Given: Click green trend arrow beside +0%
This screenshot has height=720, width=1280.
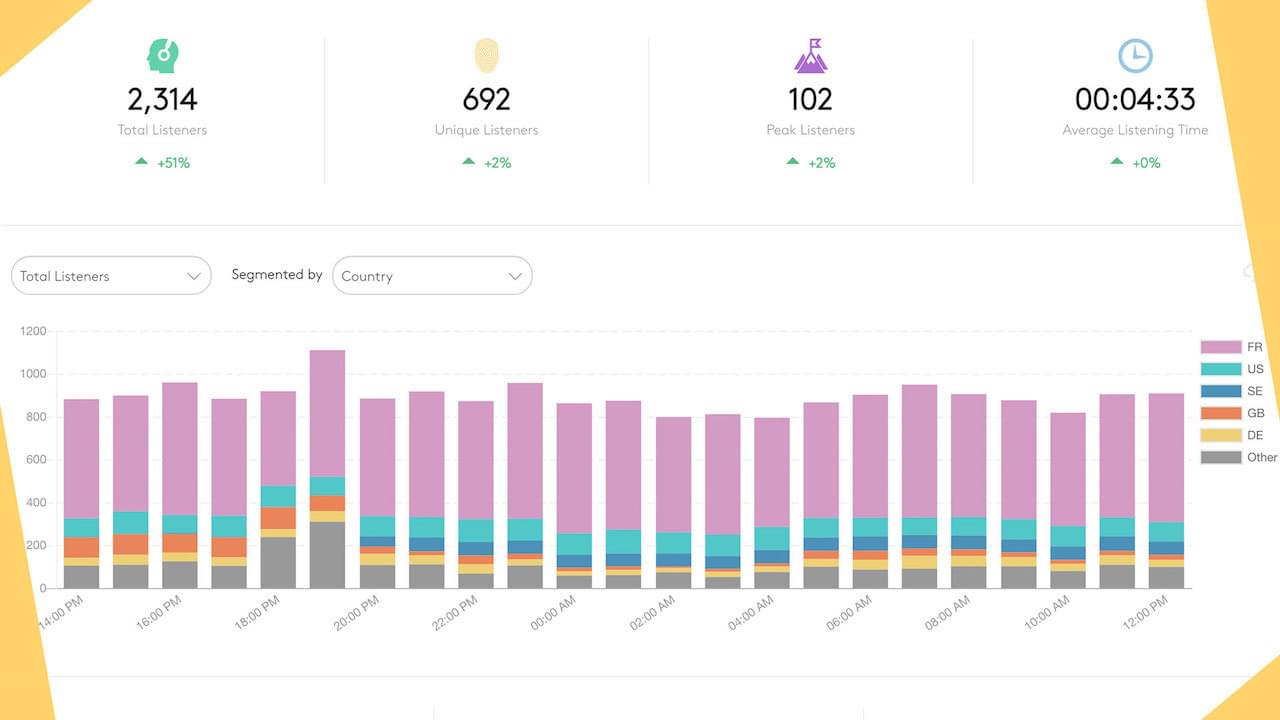Looking at the screenshot, I should point(1117,161).
